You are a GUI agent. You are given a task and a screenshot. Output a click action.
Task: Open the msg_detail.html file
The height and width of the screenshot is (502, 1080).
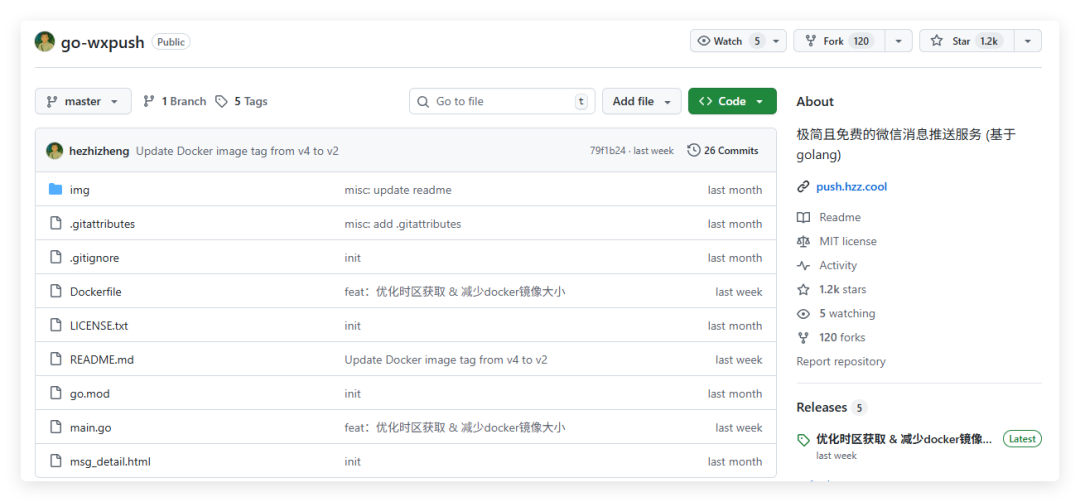110,461
